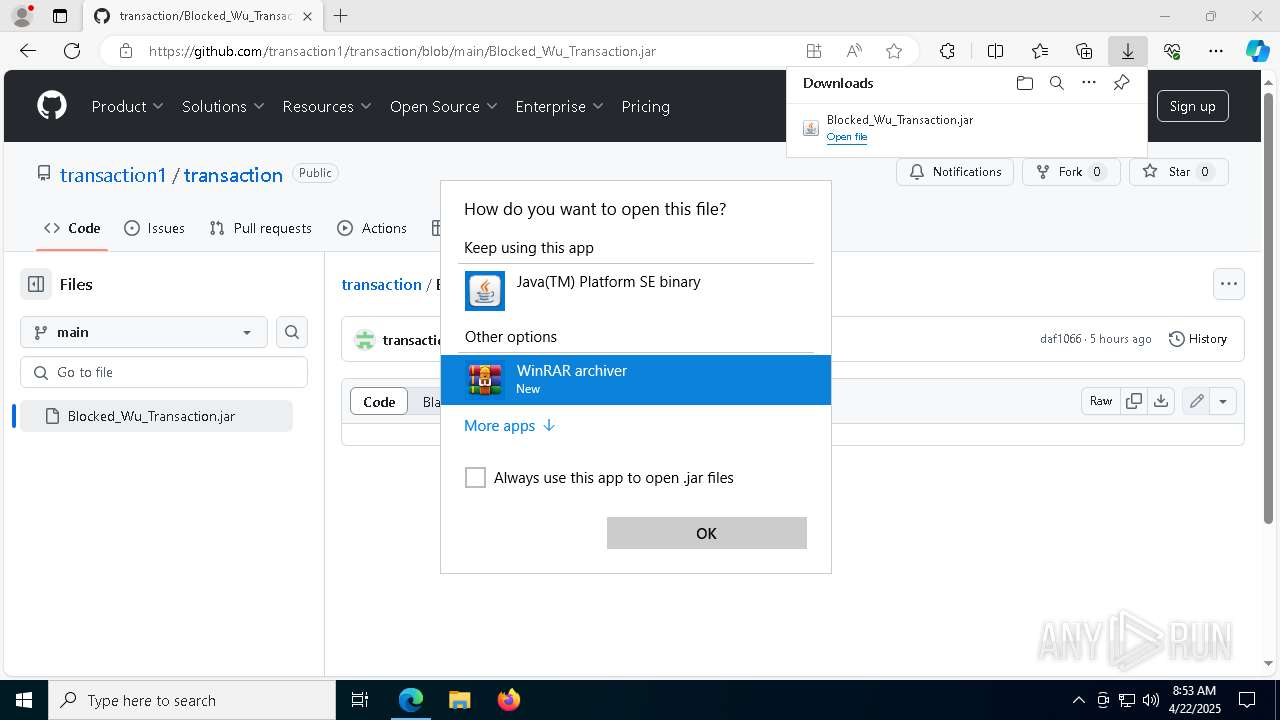The height and width of the screenshot is (720, 1280).
Task: Expand the Open Source menu
Action: point(444,106)
